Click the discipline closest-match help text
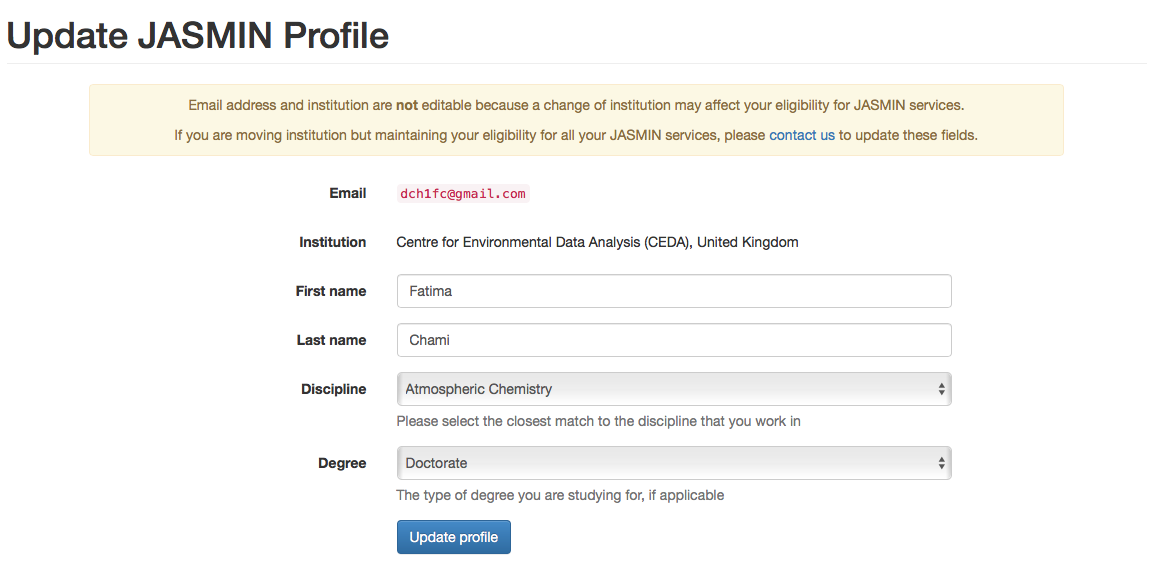Viewport: 1172px width, 576px height. tap(598, 421)
